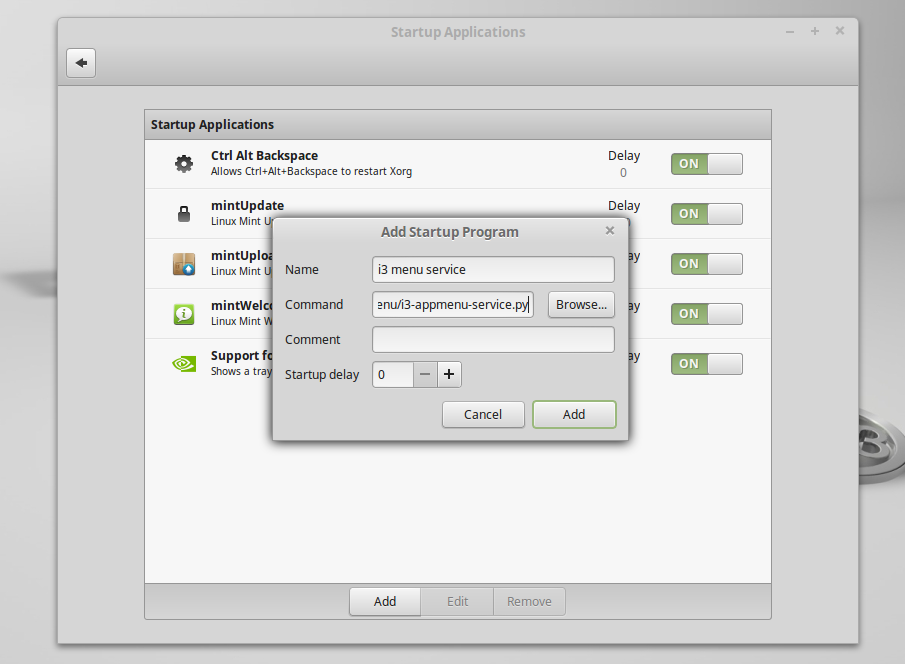The image size is (905, 664).
Task: Close the Startup Applications window
Action: coord(840,31)
